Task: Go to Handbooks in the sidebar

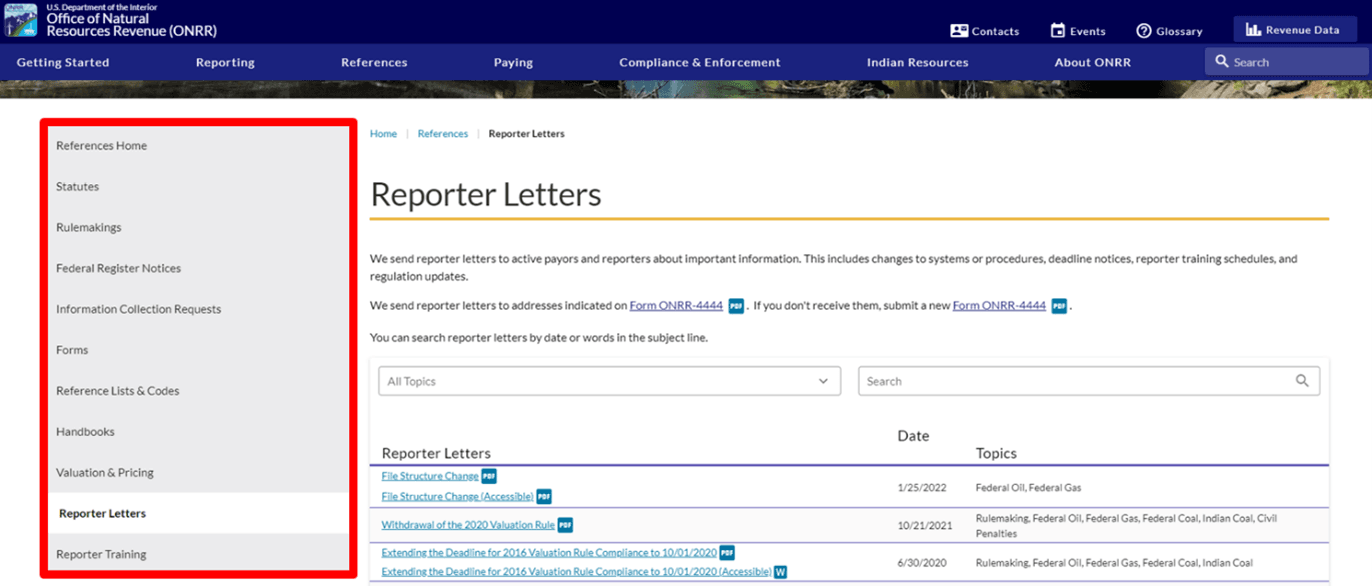Action: coord(85,432)
